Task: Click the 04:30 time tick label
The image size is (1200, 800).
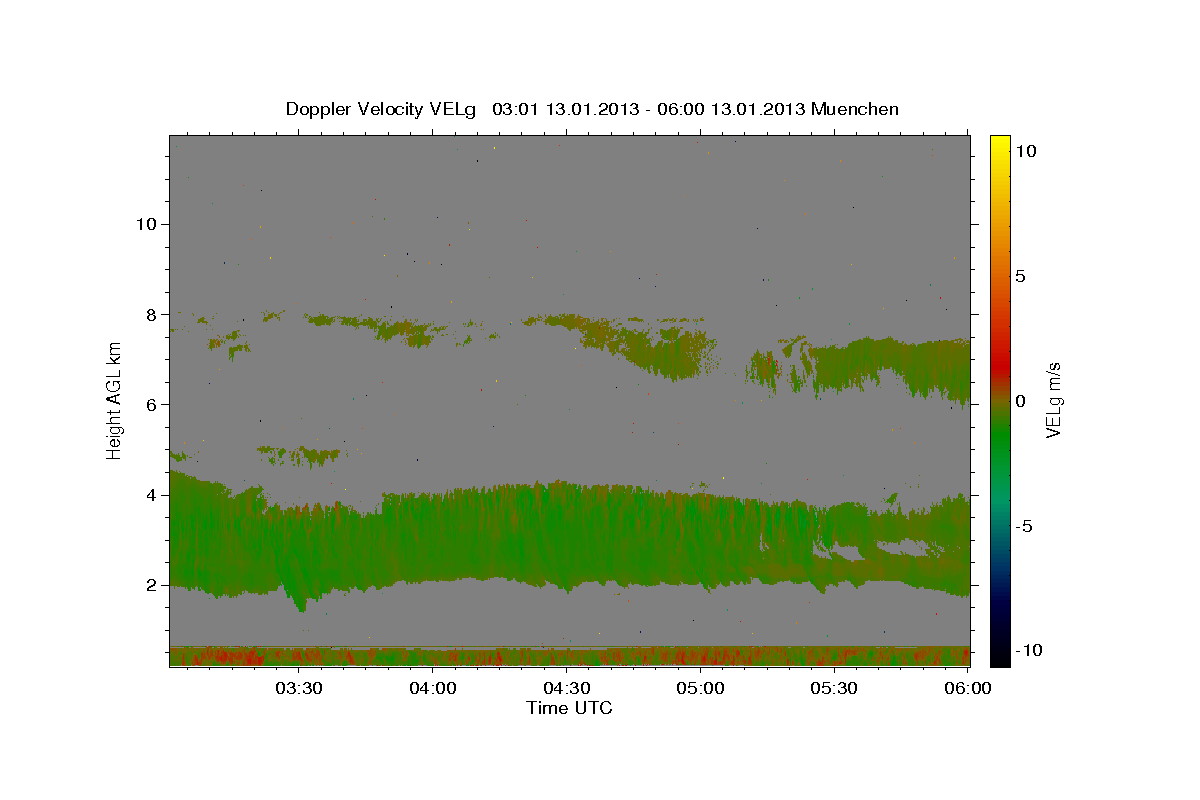Action: click(x=566, y=689)
